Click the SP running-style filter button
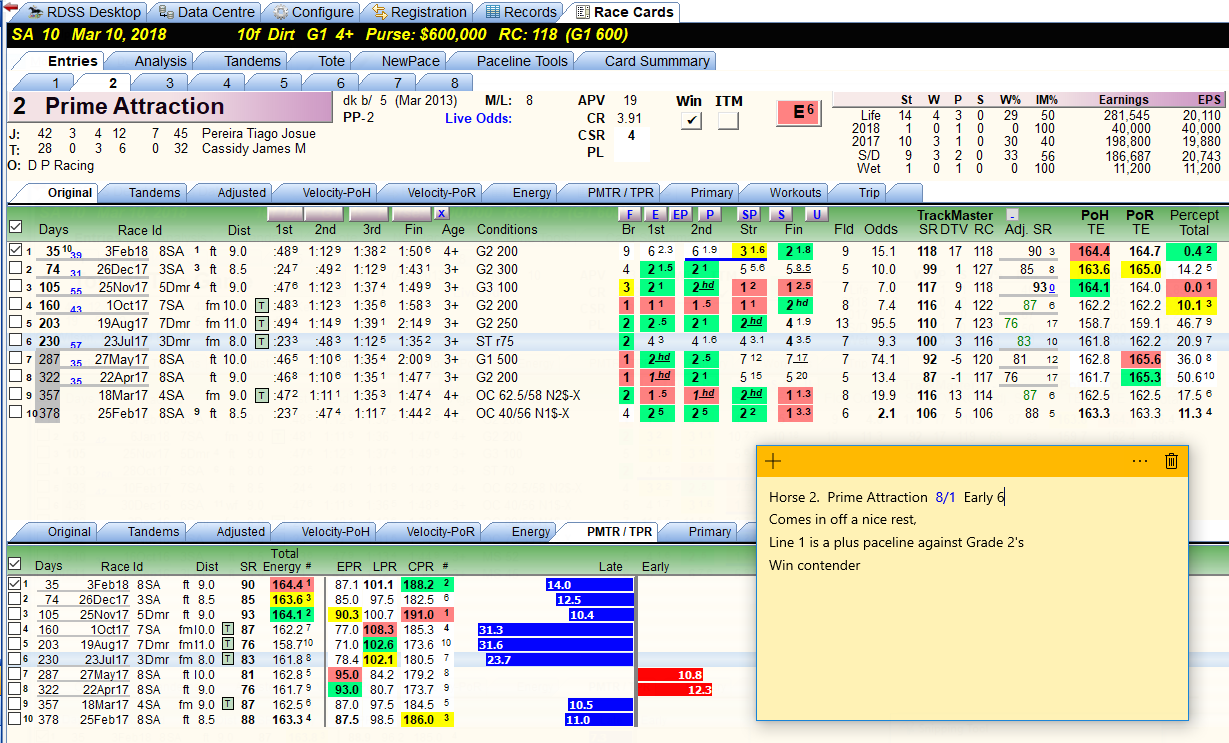 (x=749, y=214)
